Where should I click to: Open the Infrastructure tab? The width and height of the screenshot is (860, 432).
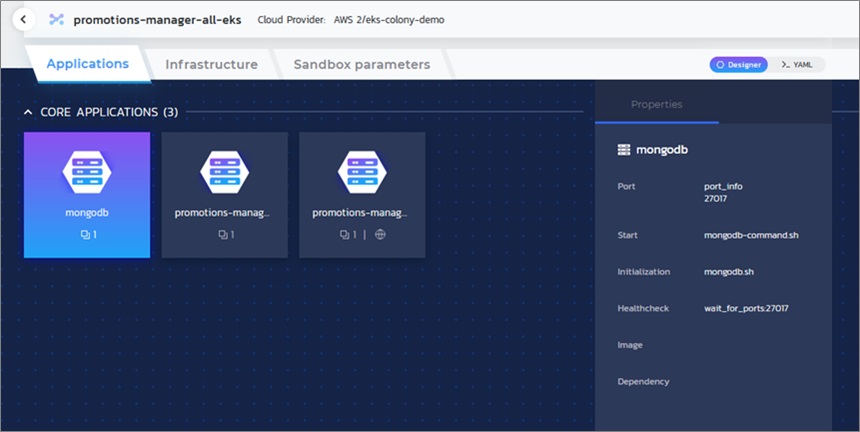[x=211, y=65]
